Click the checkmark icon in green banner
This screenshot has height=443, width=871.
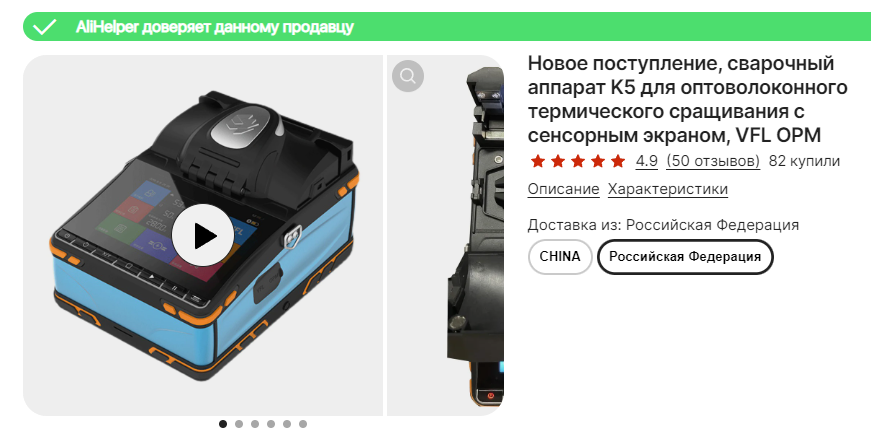pos(44,27)
